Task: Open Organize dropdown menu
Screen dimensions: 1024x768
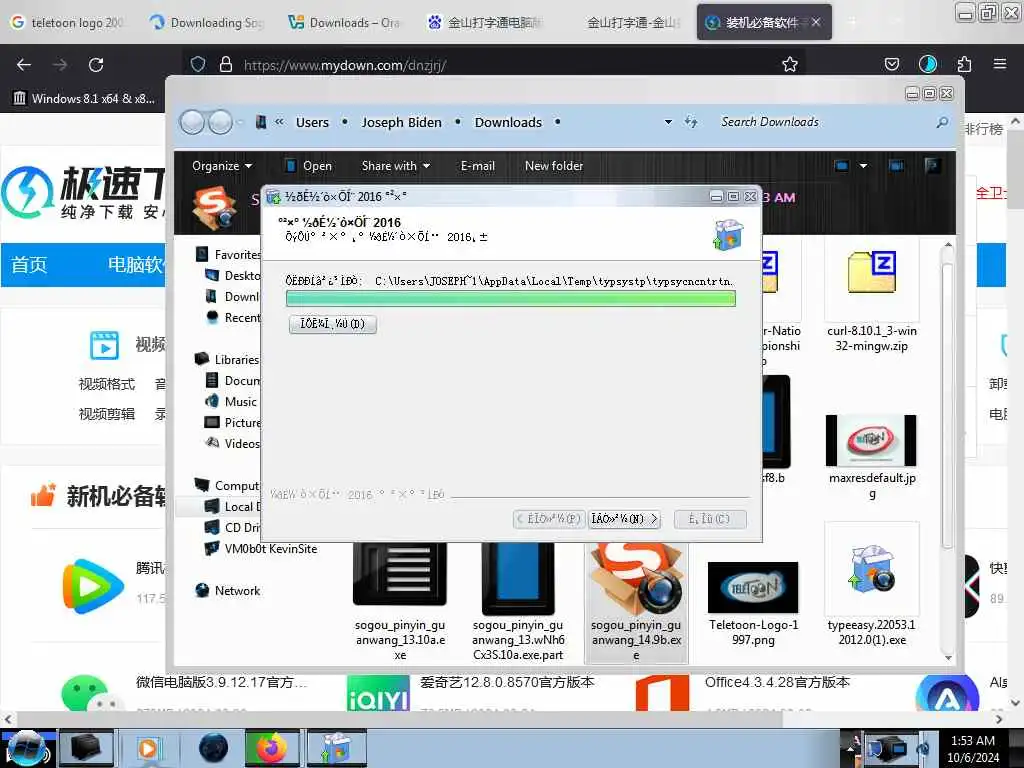Action: [x=221, y=166]
